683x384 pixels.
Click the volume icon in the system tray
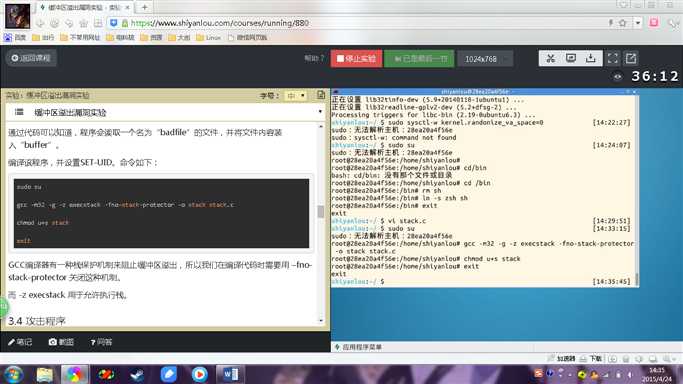pyautogui.click(x=630, y=375)
